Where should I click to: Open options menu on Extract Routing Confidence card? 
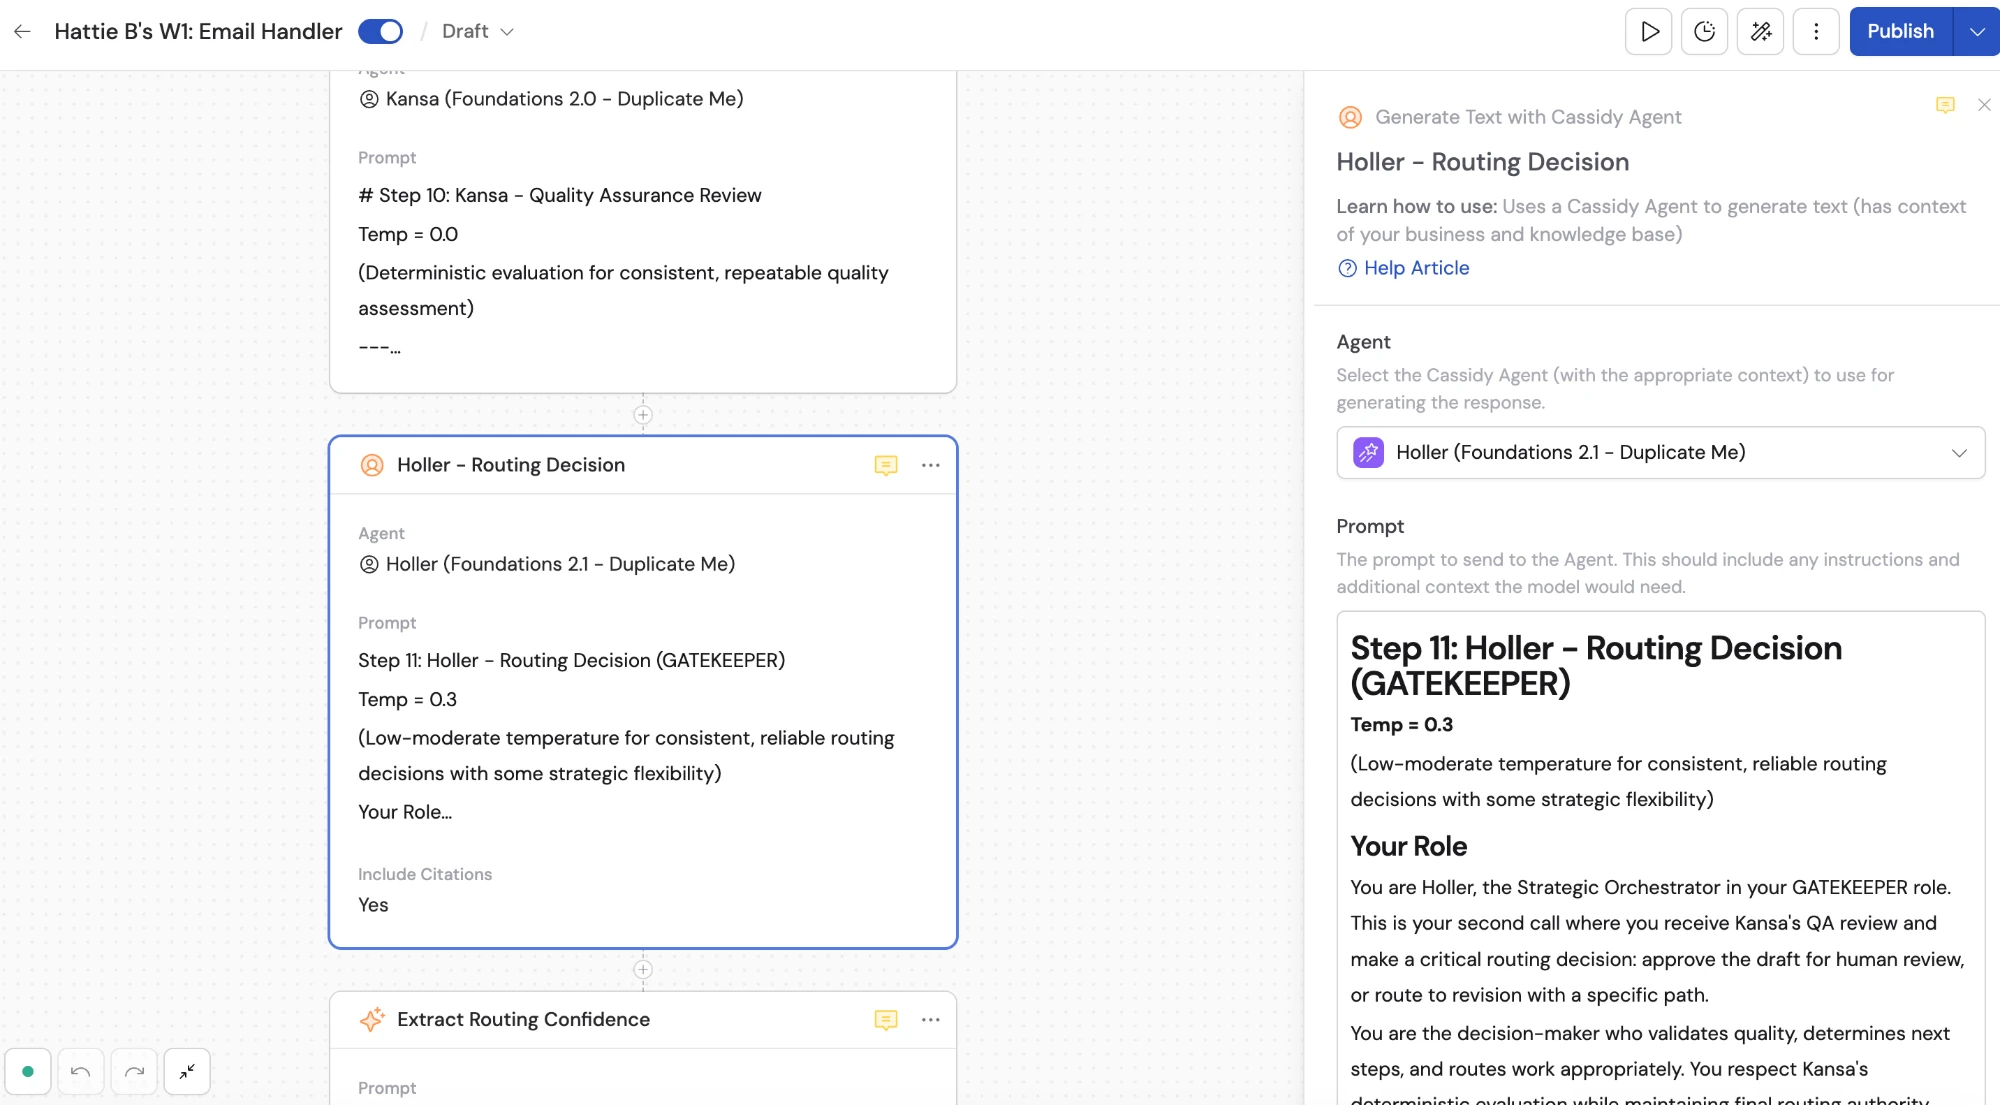931,1019
